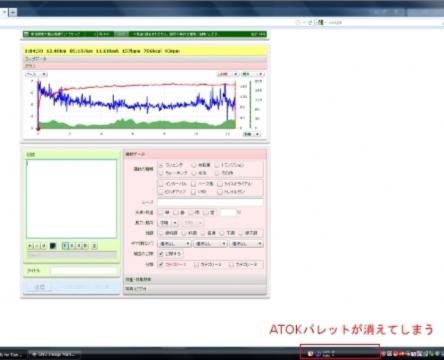Select the highlighted tab in the green navigation bar
444x360 pixels.
coord(121,34)
